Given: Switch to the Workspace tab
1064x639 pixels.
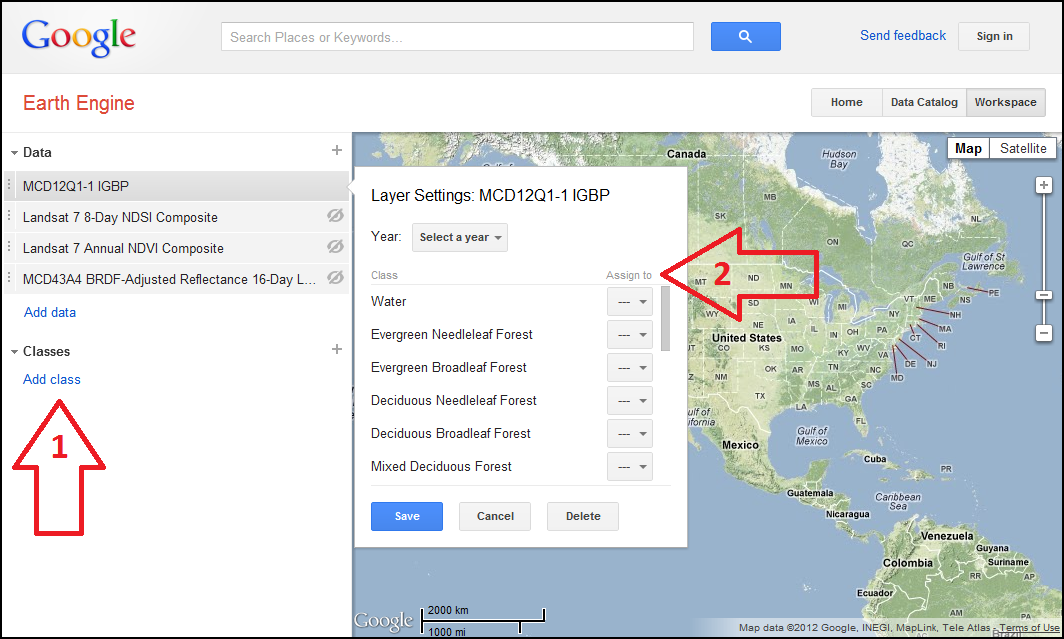Looking at the screenshot, I should pos(1006,102).
